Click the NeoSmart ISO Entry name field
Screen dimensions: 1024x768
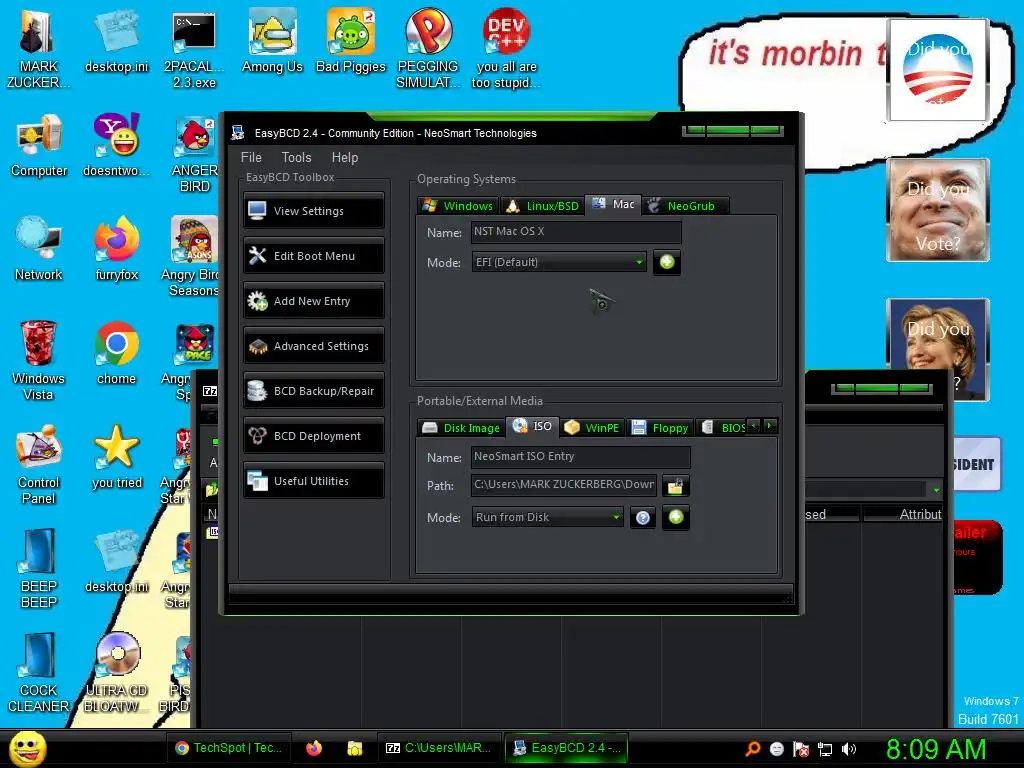click(581, 456)
